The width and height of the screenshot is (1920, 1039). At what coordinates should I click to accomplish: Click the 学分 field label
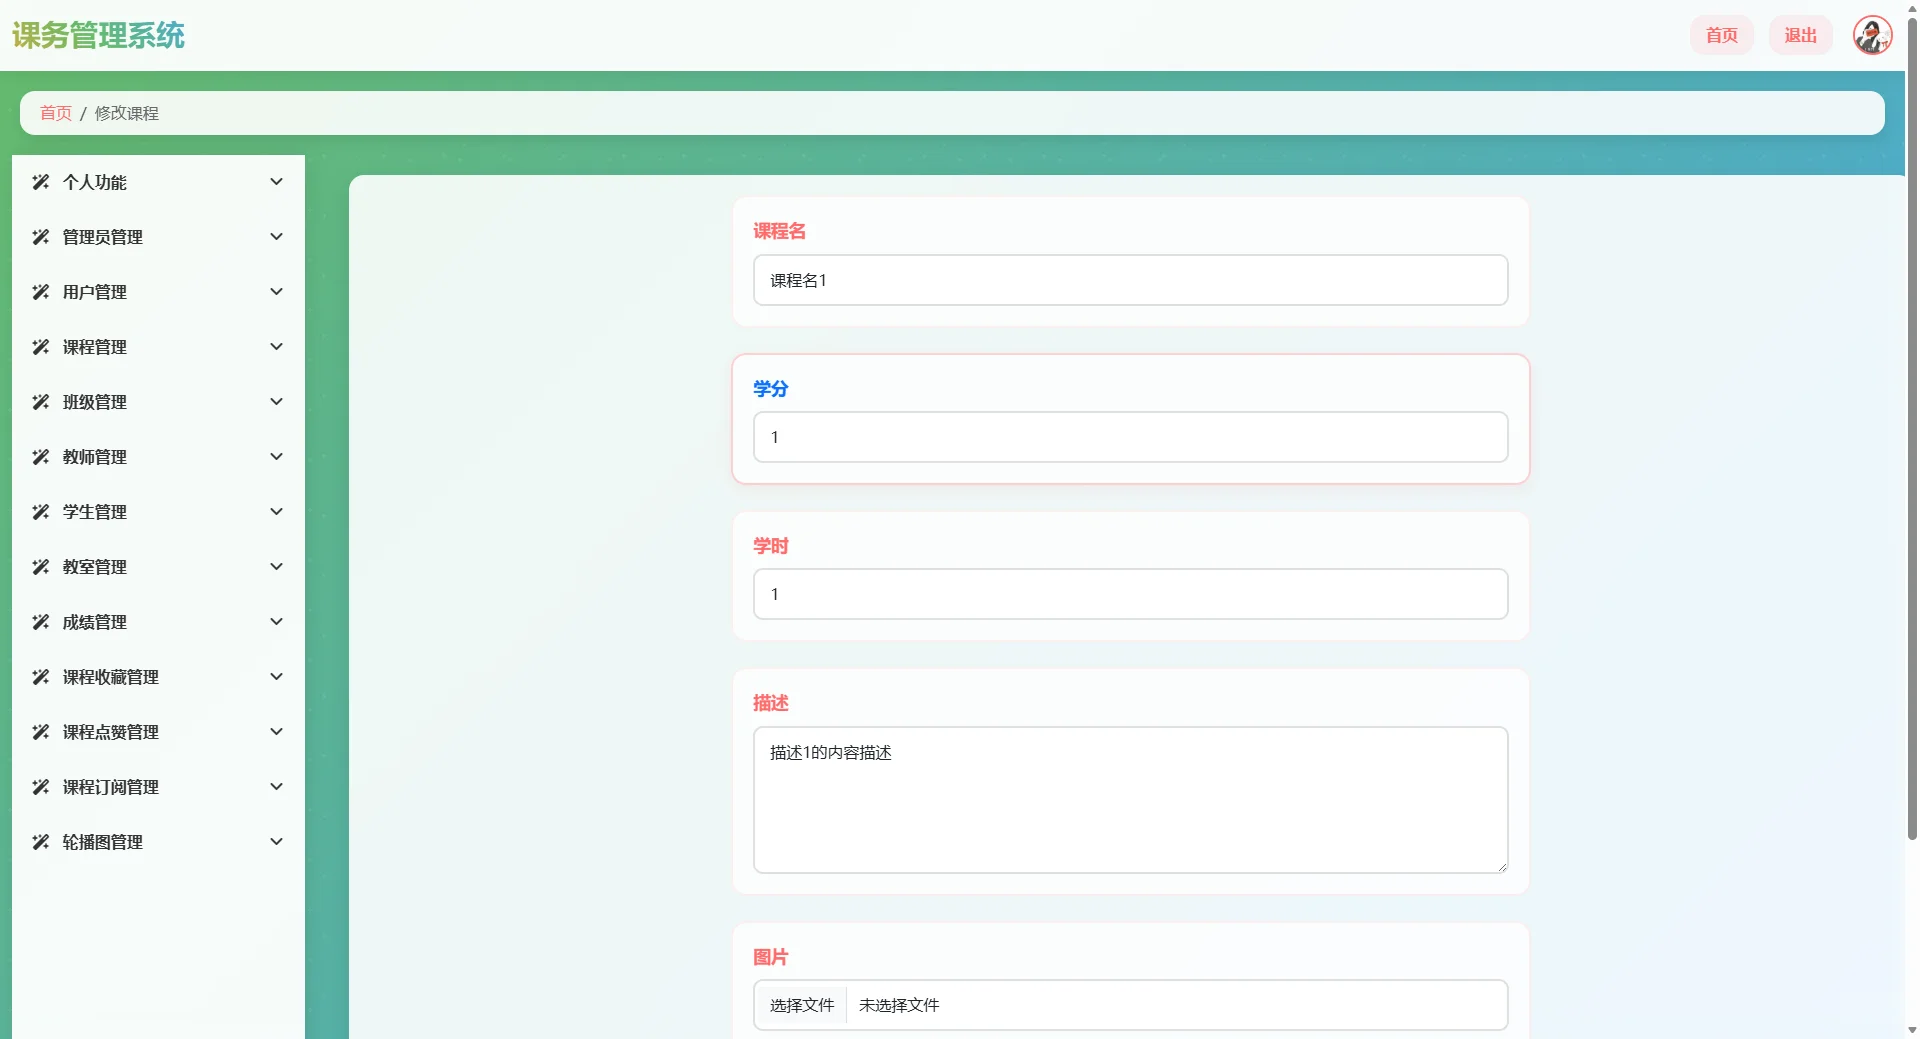click(x=770, y=389)
